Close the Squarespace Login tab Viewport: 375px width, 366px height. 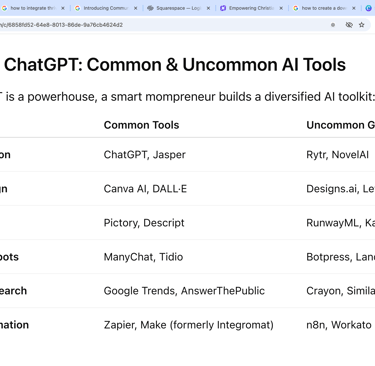[x=208, y=8]
